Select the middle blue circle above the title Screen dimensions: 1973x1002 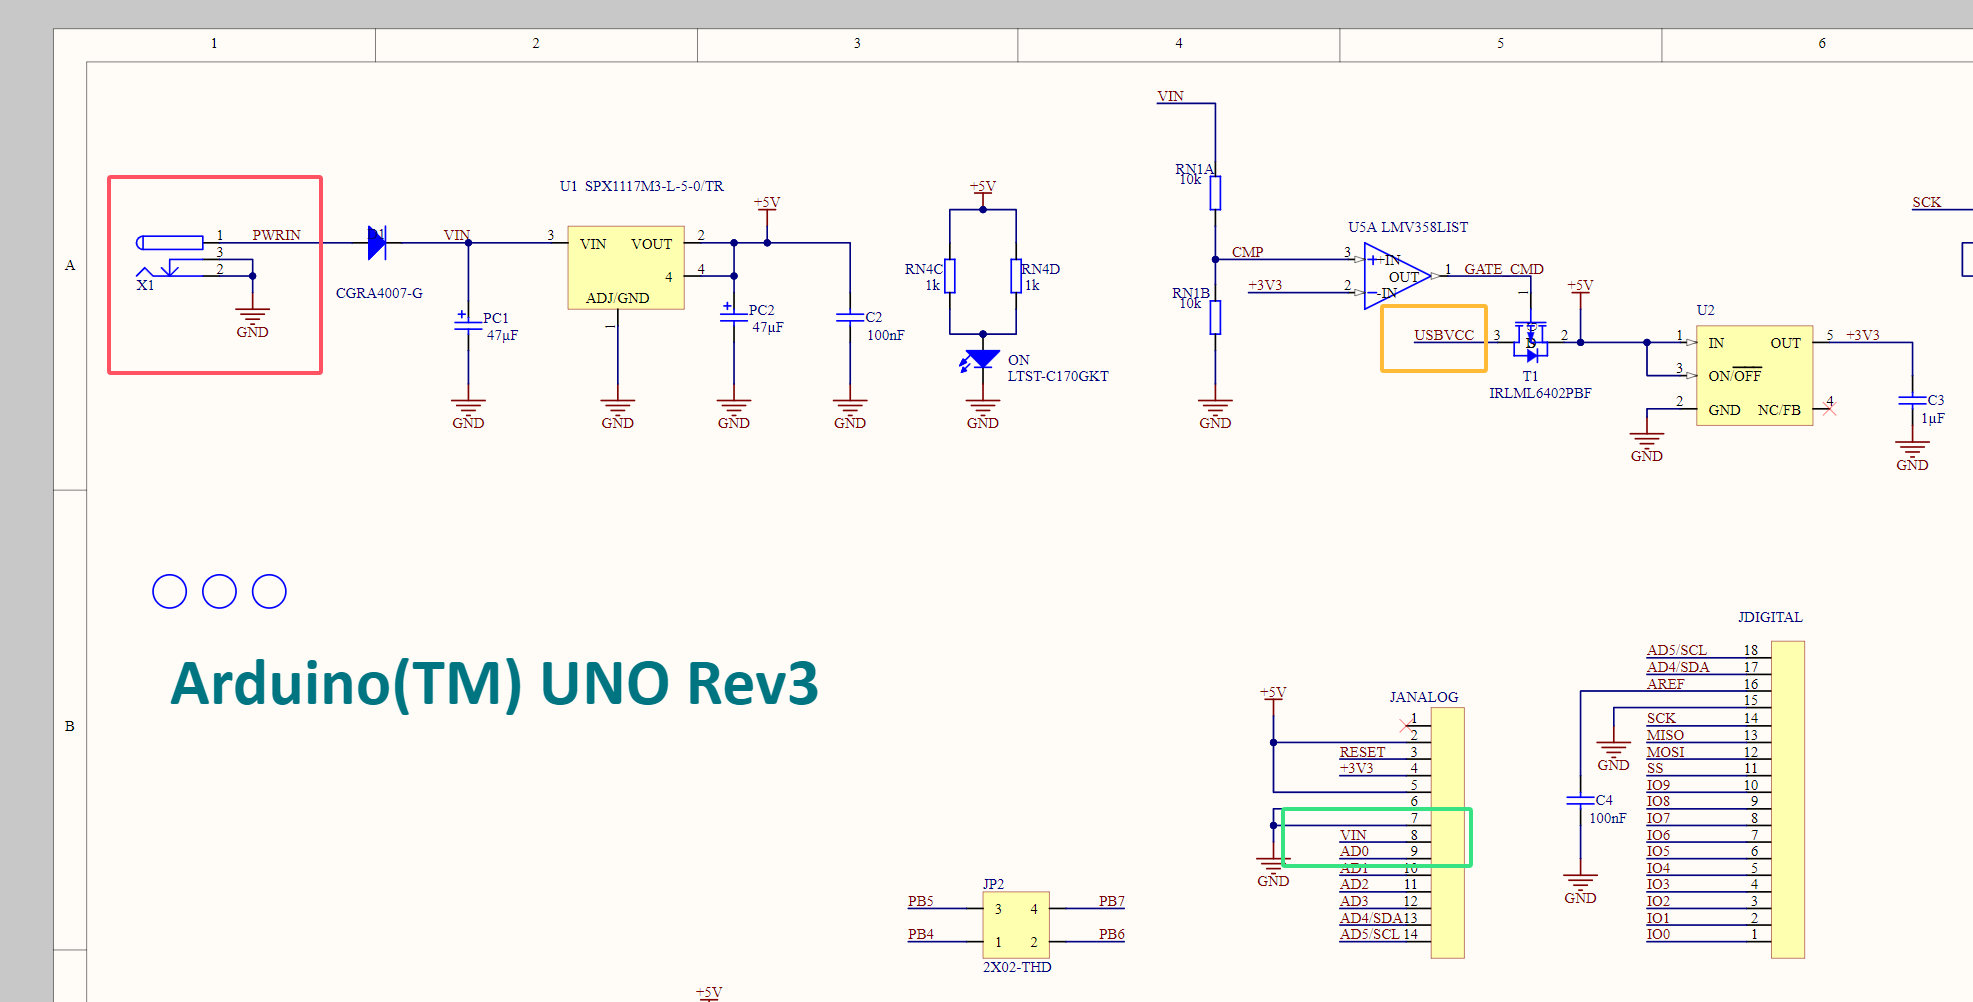(219, 592)
